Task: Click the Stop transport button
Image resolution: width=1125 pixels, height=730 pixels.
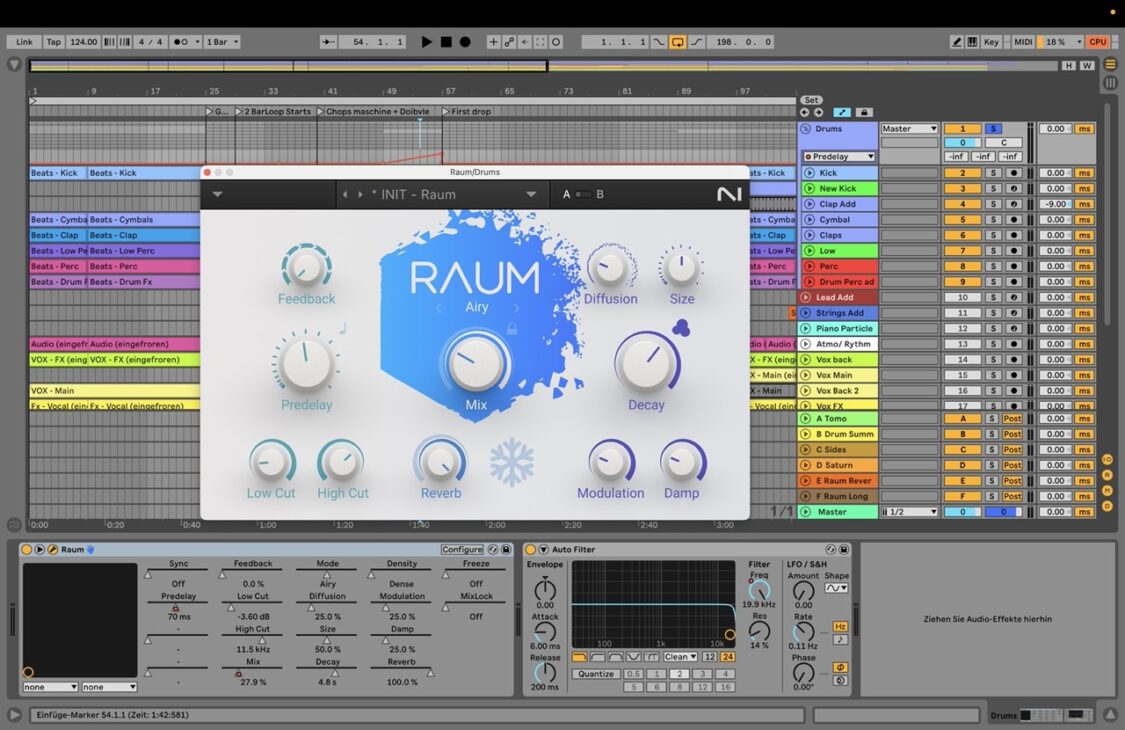Action: [446, 42]
